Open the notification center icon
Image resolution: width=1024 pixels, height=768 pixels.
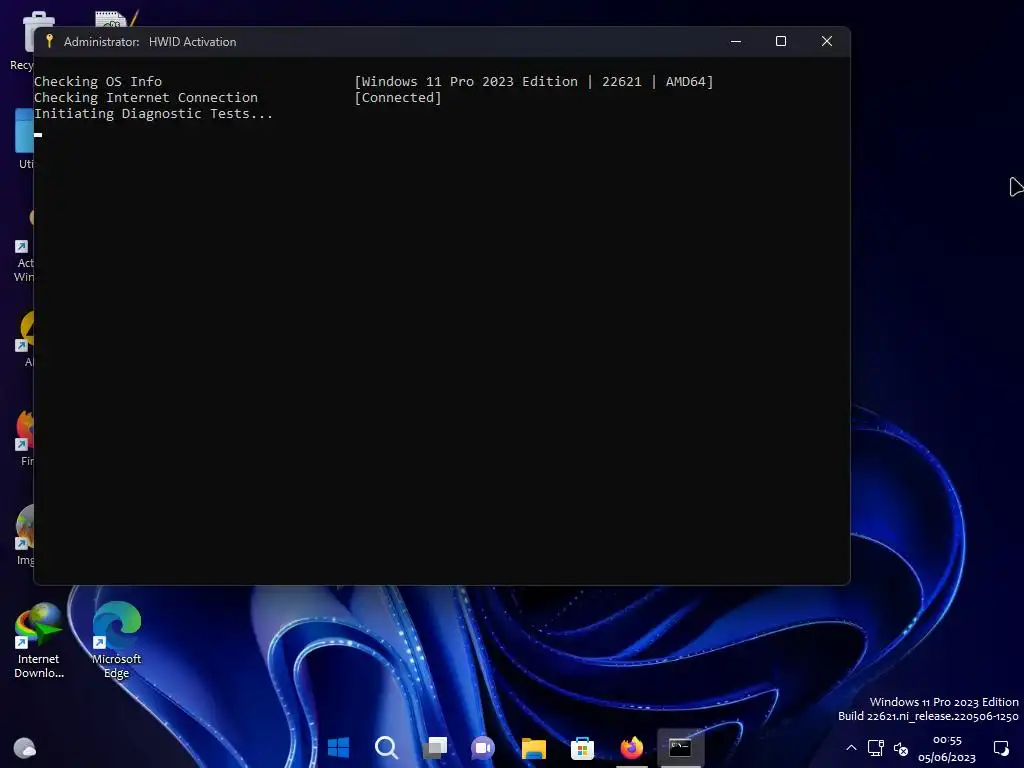point(1001,748)
